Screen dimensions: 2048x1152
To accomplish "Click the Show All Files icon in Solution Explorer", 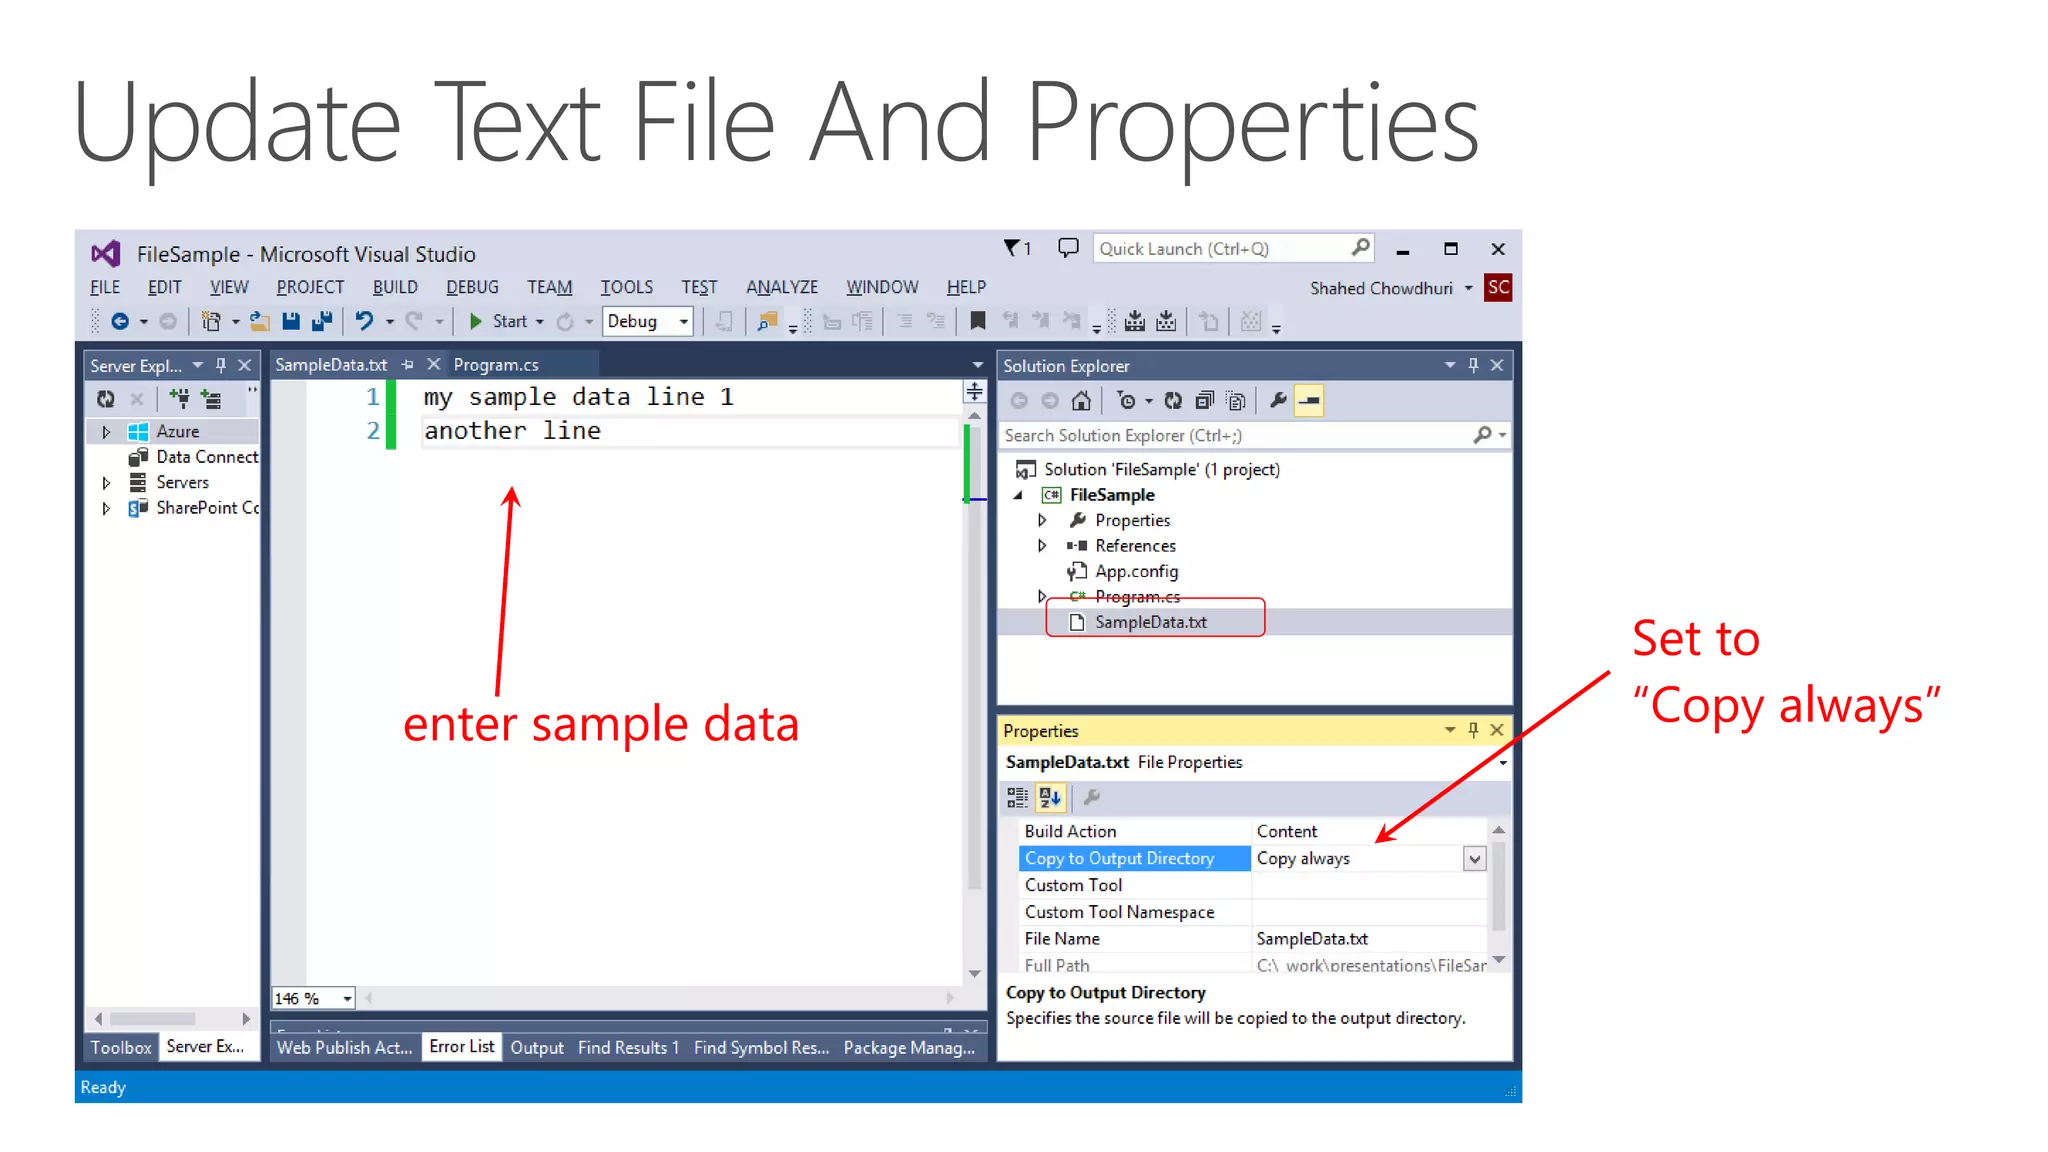I will pyautogui.click(x=1237, y=401).
